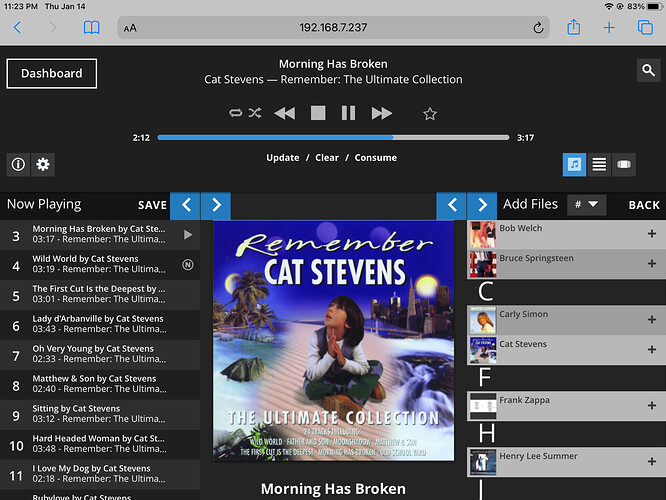Save the Now Playing playlist

point(152,205)
